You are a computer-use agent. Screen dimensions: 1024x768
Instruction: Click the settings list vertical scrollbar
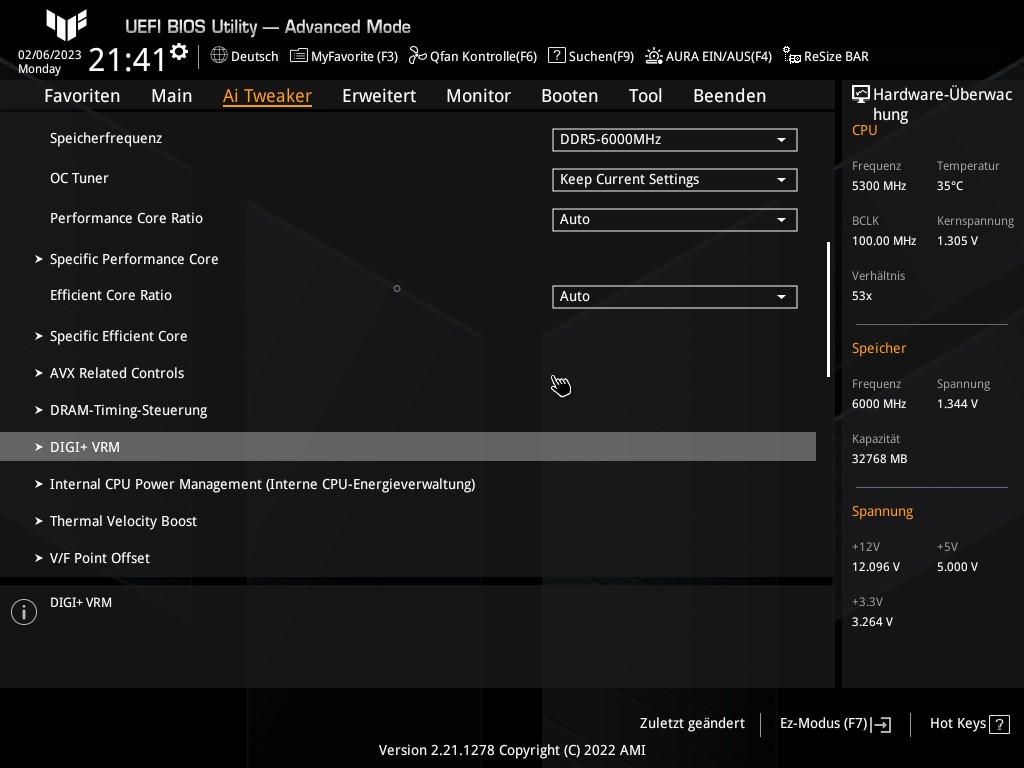pyautogui.click(x=828, y=310)
